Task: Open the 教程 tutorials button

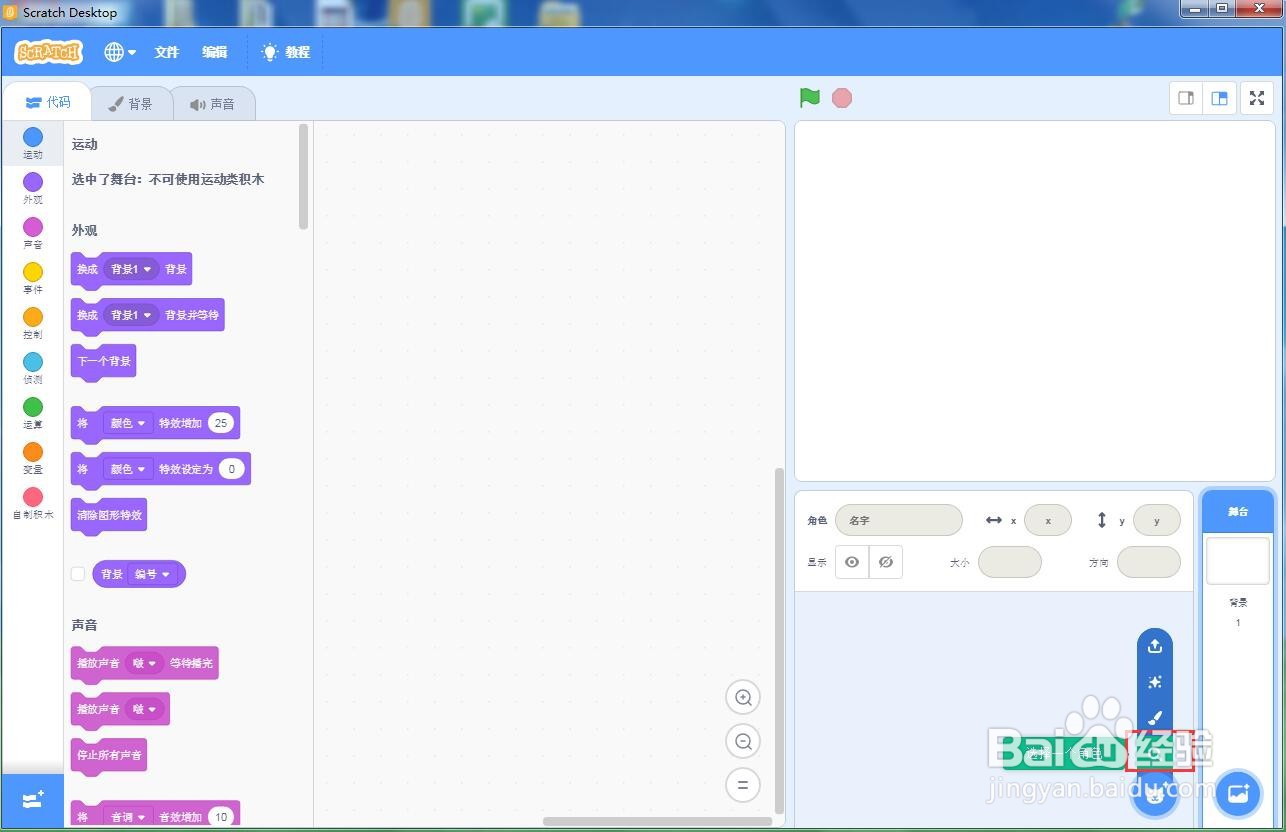Action: 286,52
